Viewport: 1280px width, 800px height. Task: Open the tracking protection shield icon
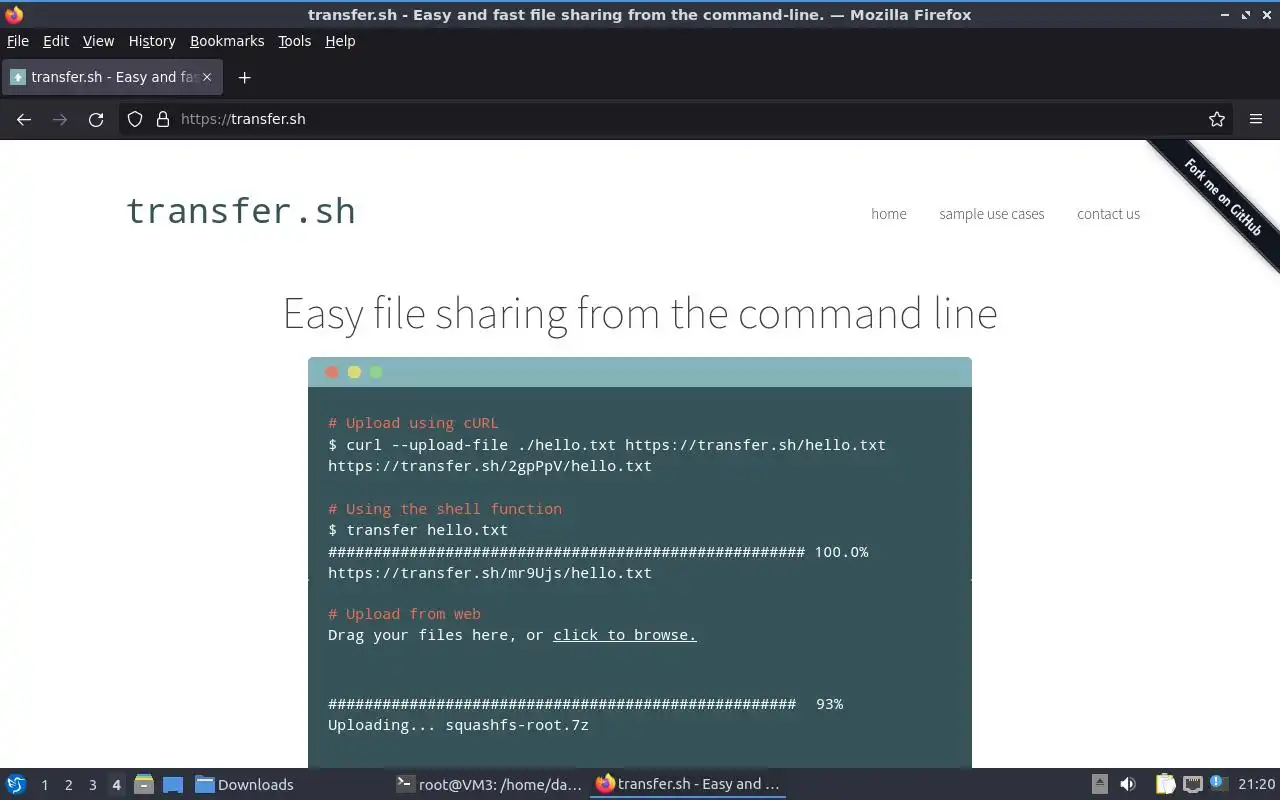click(135, 119)
